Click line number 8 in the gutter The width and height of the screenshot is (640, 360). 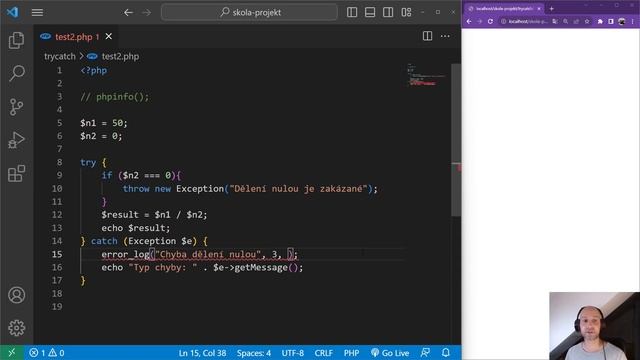coord(59,162)
